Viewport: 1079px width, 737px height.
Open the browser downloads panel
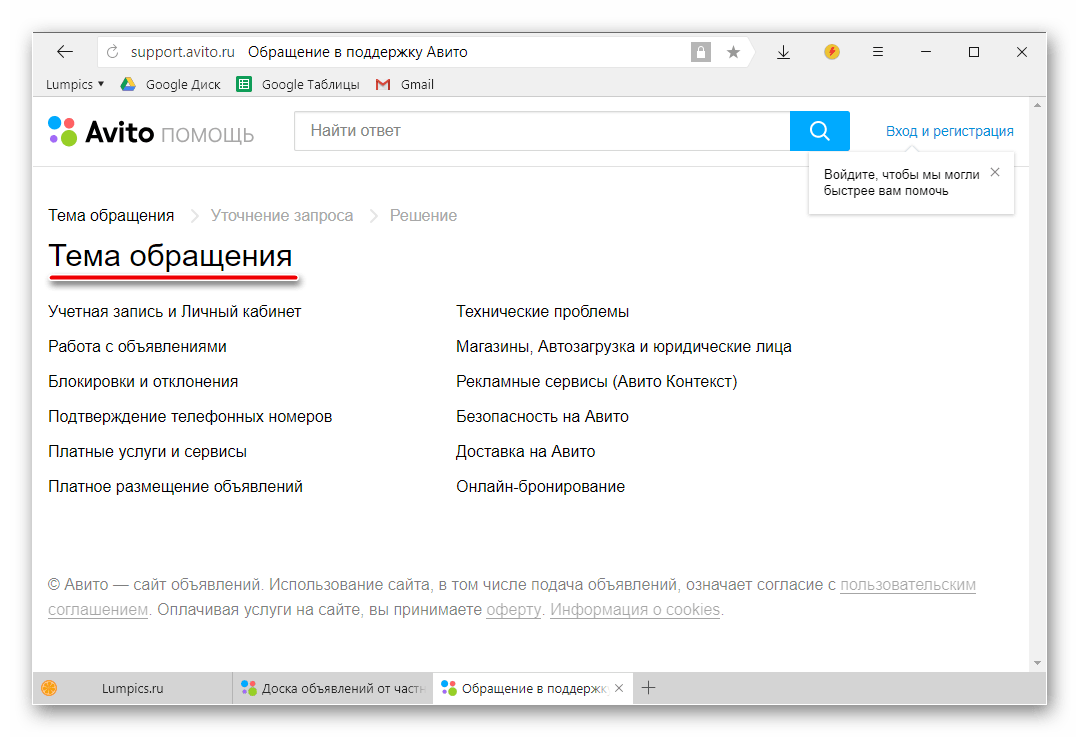783,52
